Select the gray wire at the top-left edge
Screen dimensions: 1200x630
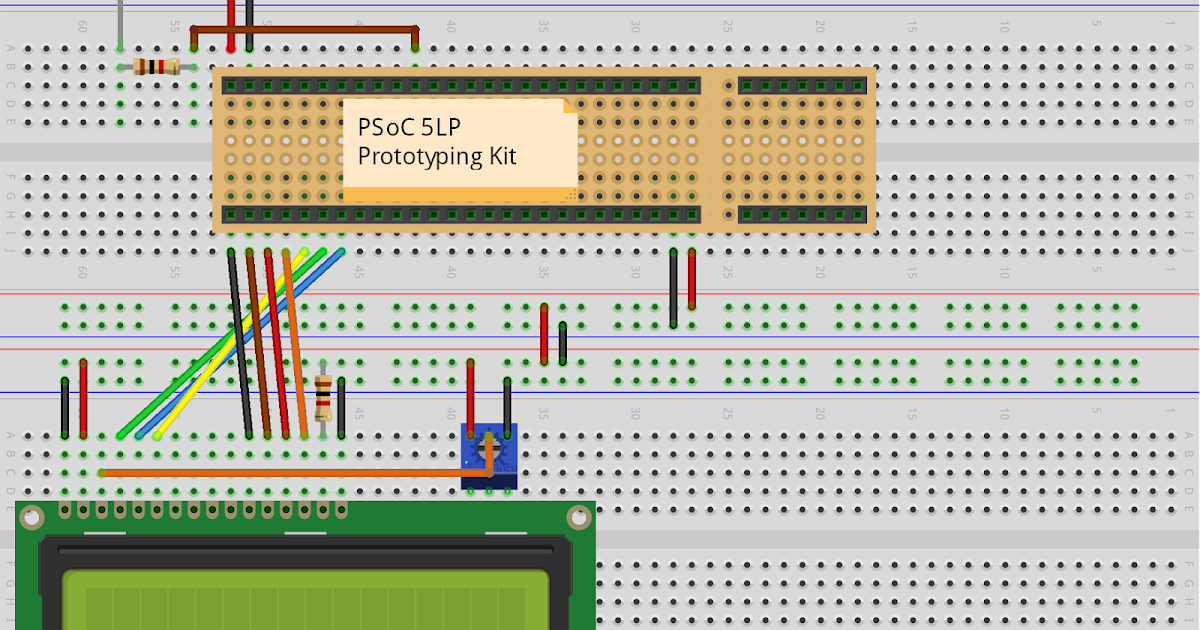(120, 24)
